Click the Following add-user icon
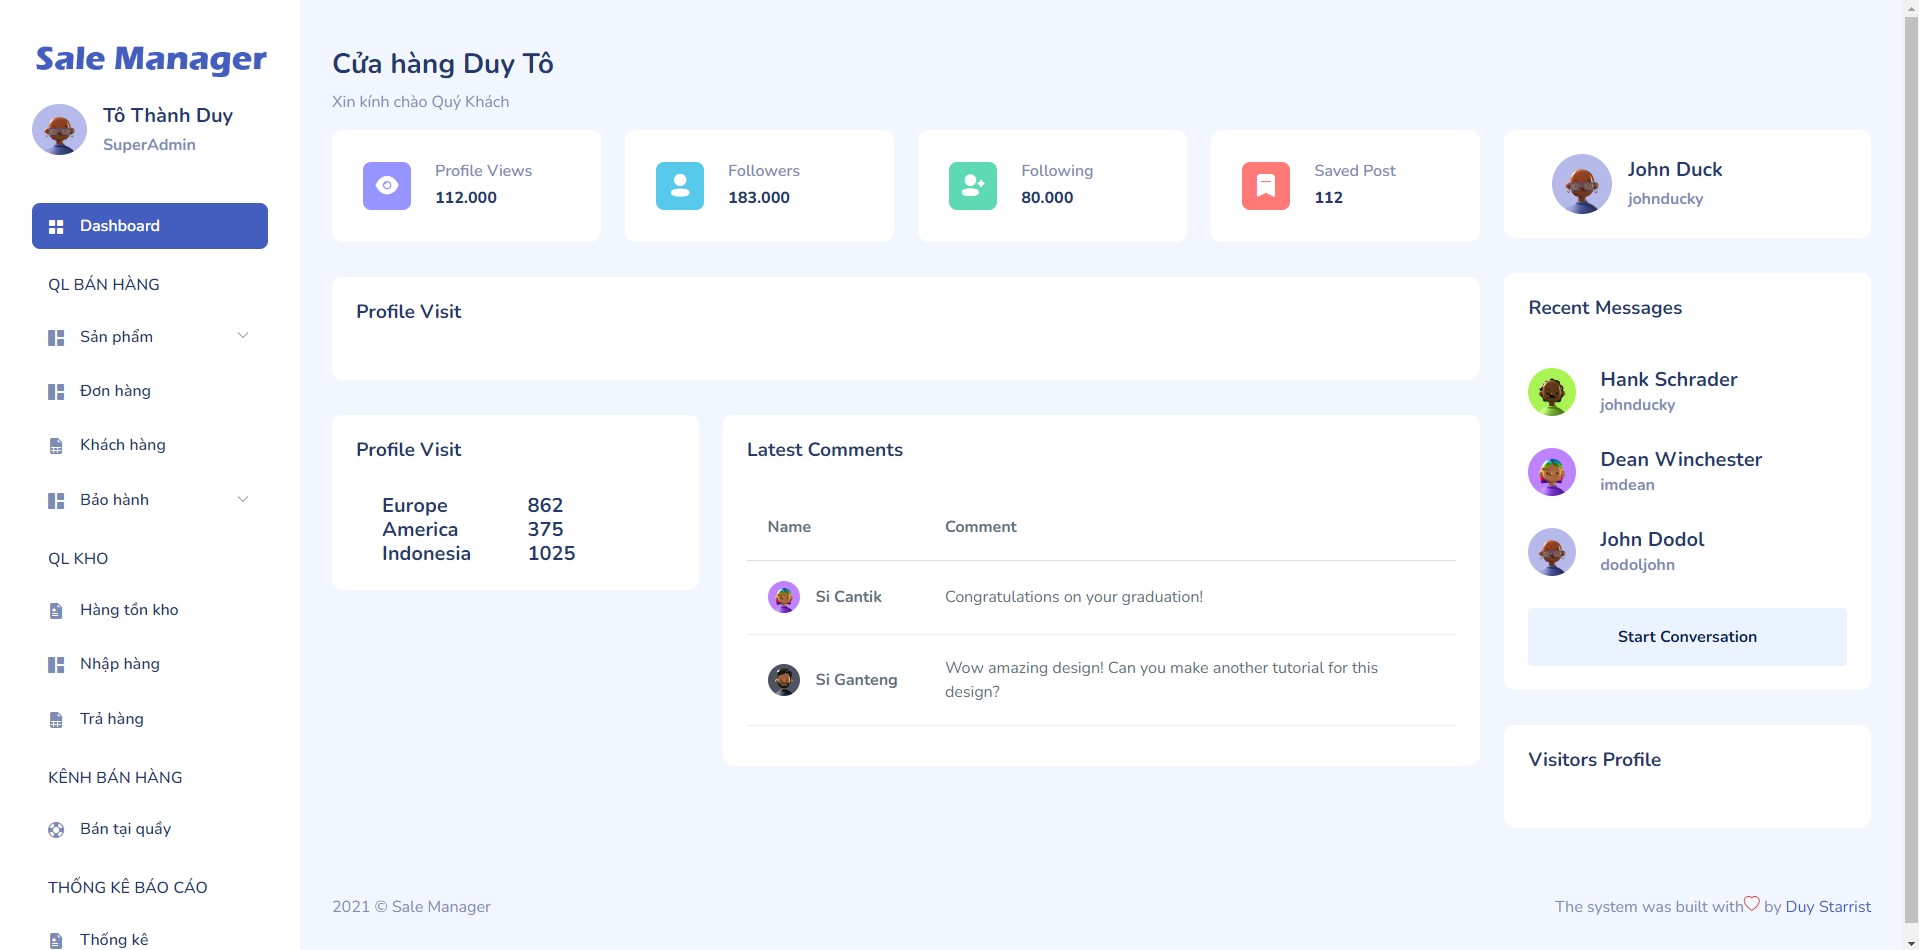Screen dimensions: 1919x950 (972, 186)
